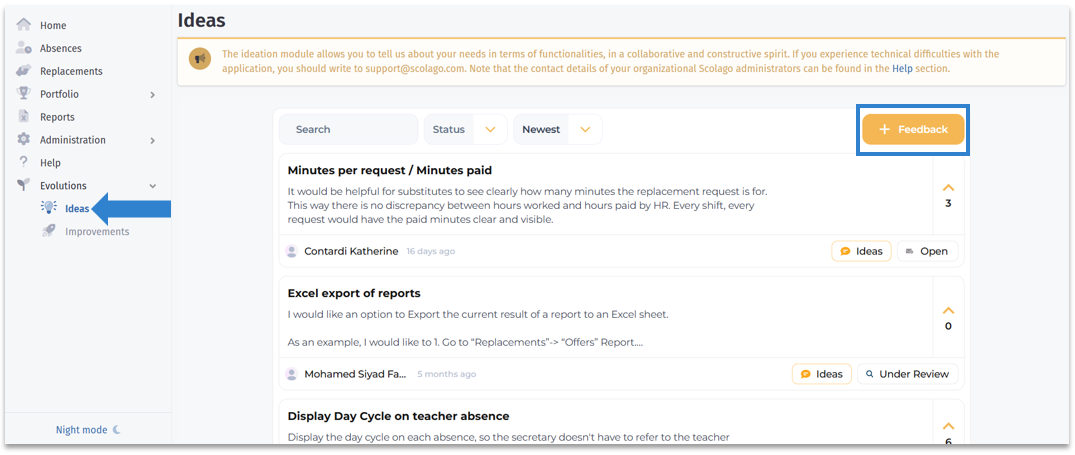Click vote count 3 on Minutes per request
The height and width of the screenshot is (455, 1075).
click(x=948, y=204)
